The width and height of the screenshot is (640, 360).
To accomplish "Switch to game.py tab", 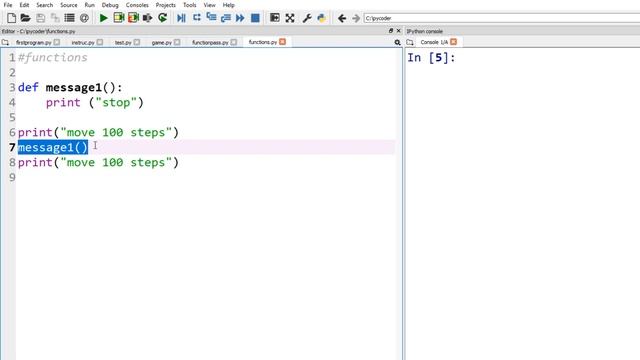I will tap(162, 42).
